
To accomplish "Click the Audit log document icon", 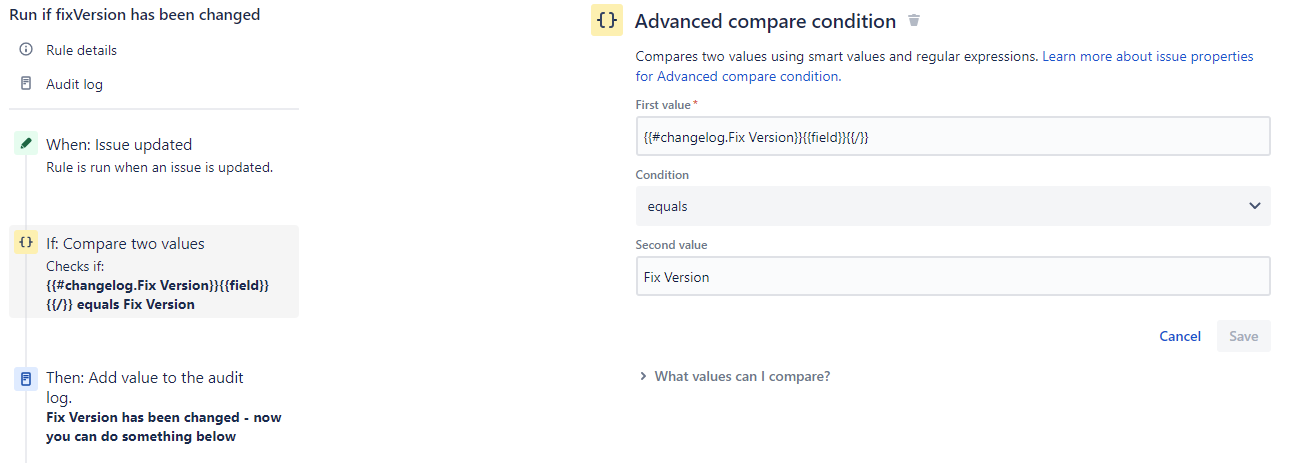I will (x=26, y=84).
